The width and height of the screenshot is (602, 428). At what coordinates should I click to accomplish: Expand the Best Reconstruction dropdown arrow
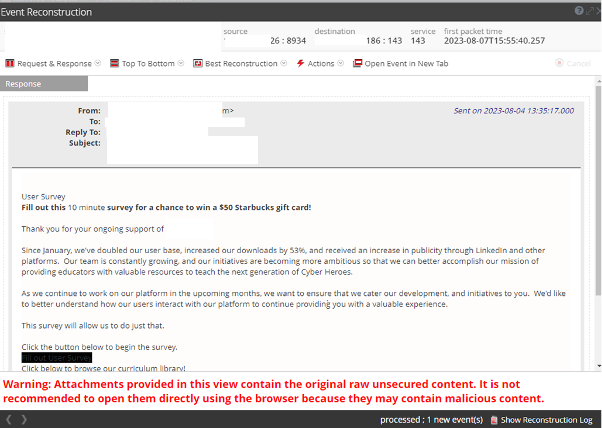point(283,63)
